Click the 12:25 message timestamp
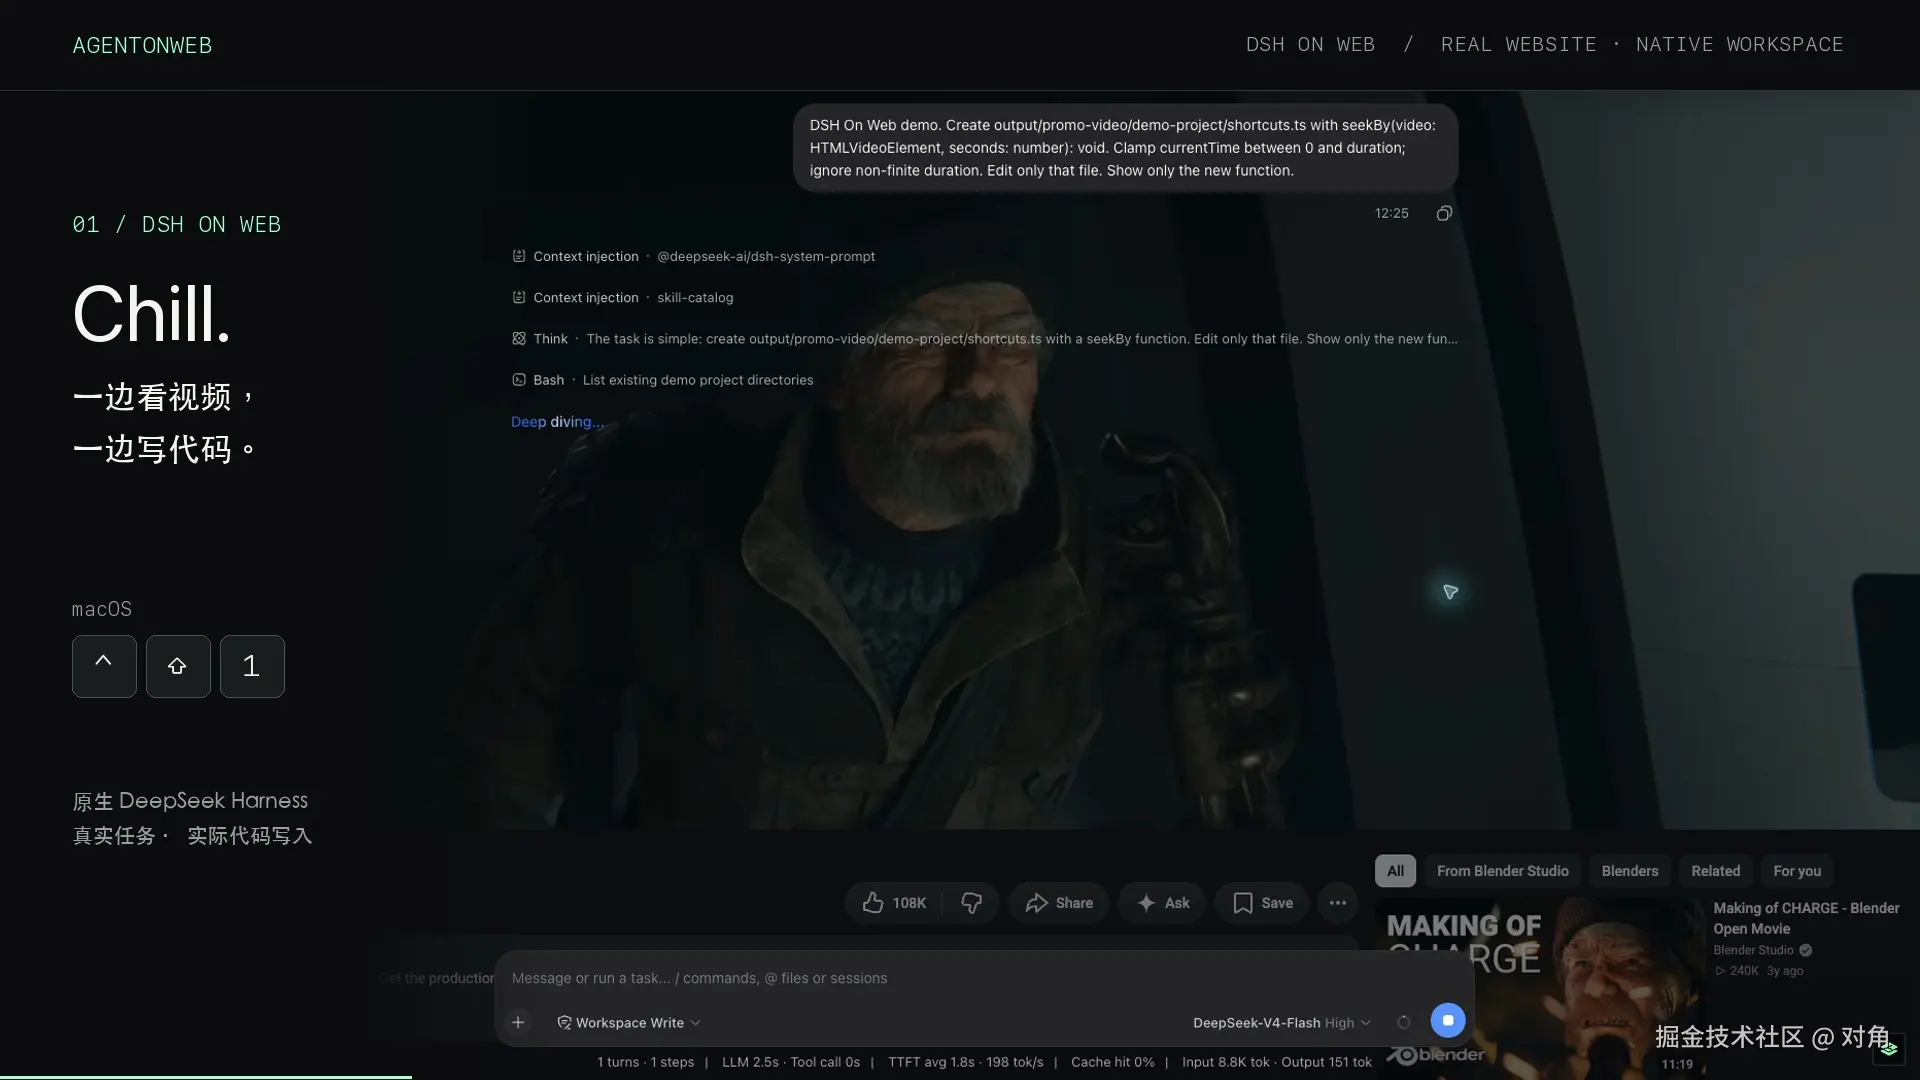The width and height of the screenshot is (1920, 1080). (1391, 213)
